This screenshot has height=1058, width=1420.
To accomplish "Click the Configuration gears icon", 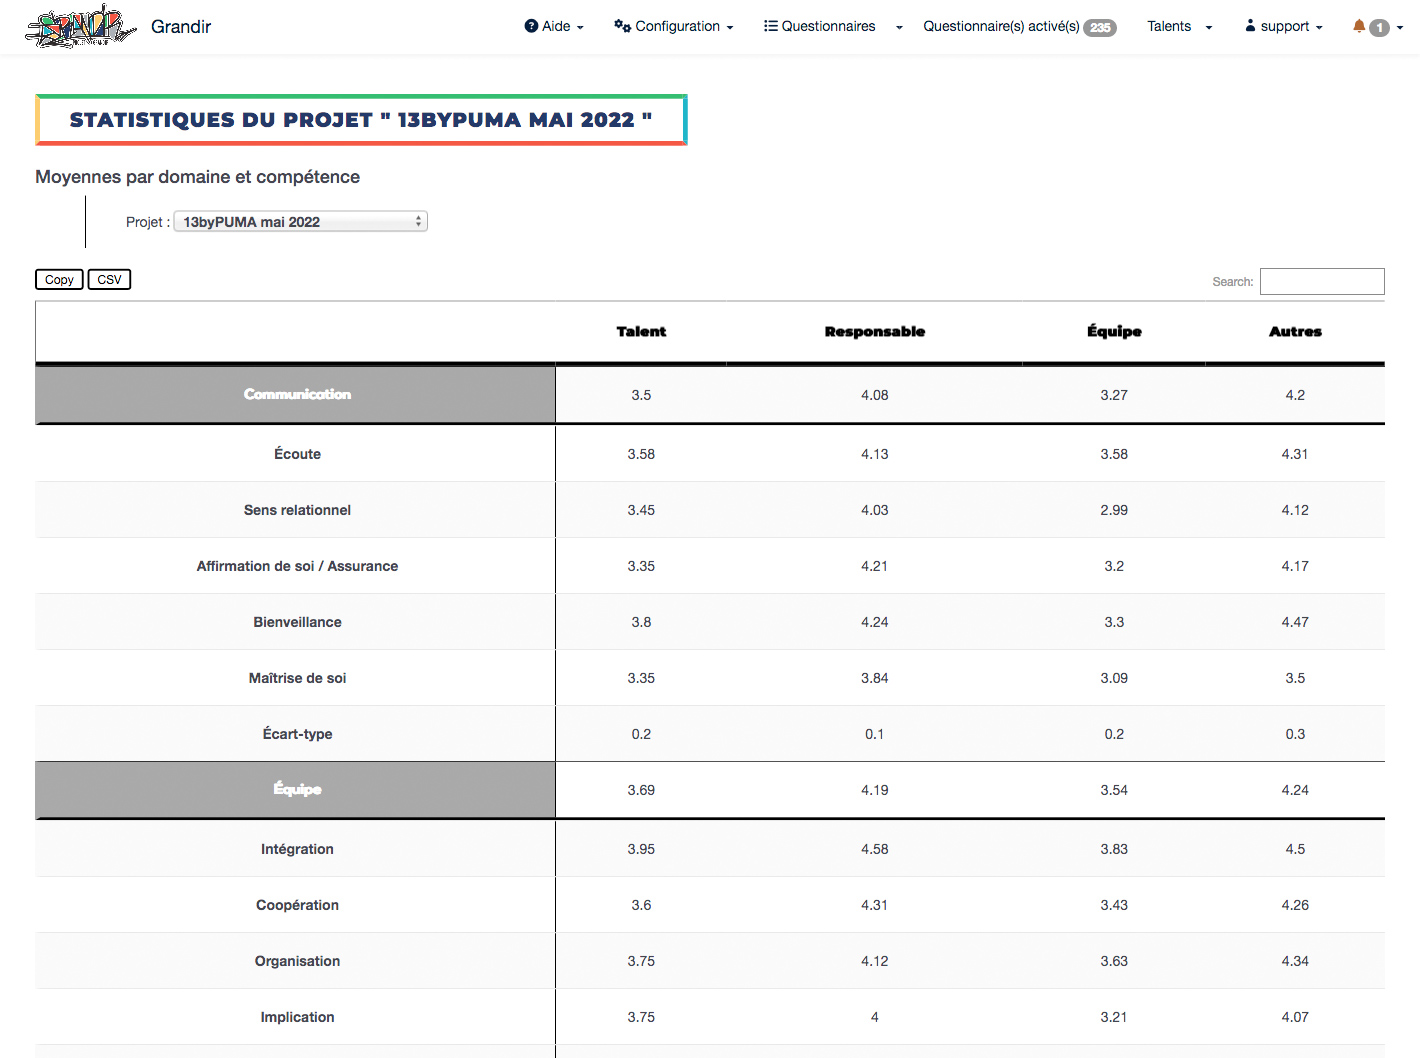I will point(622,26).
